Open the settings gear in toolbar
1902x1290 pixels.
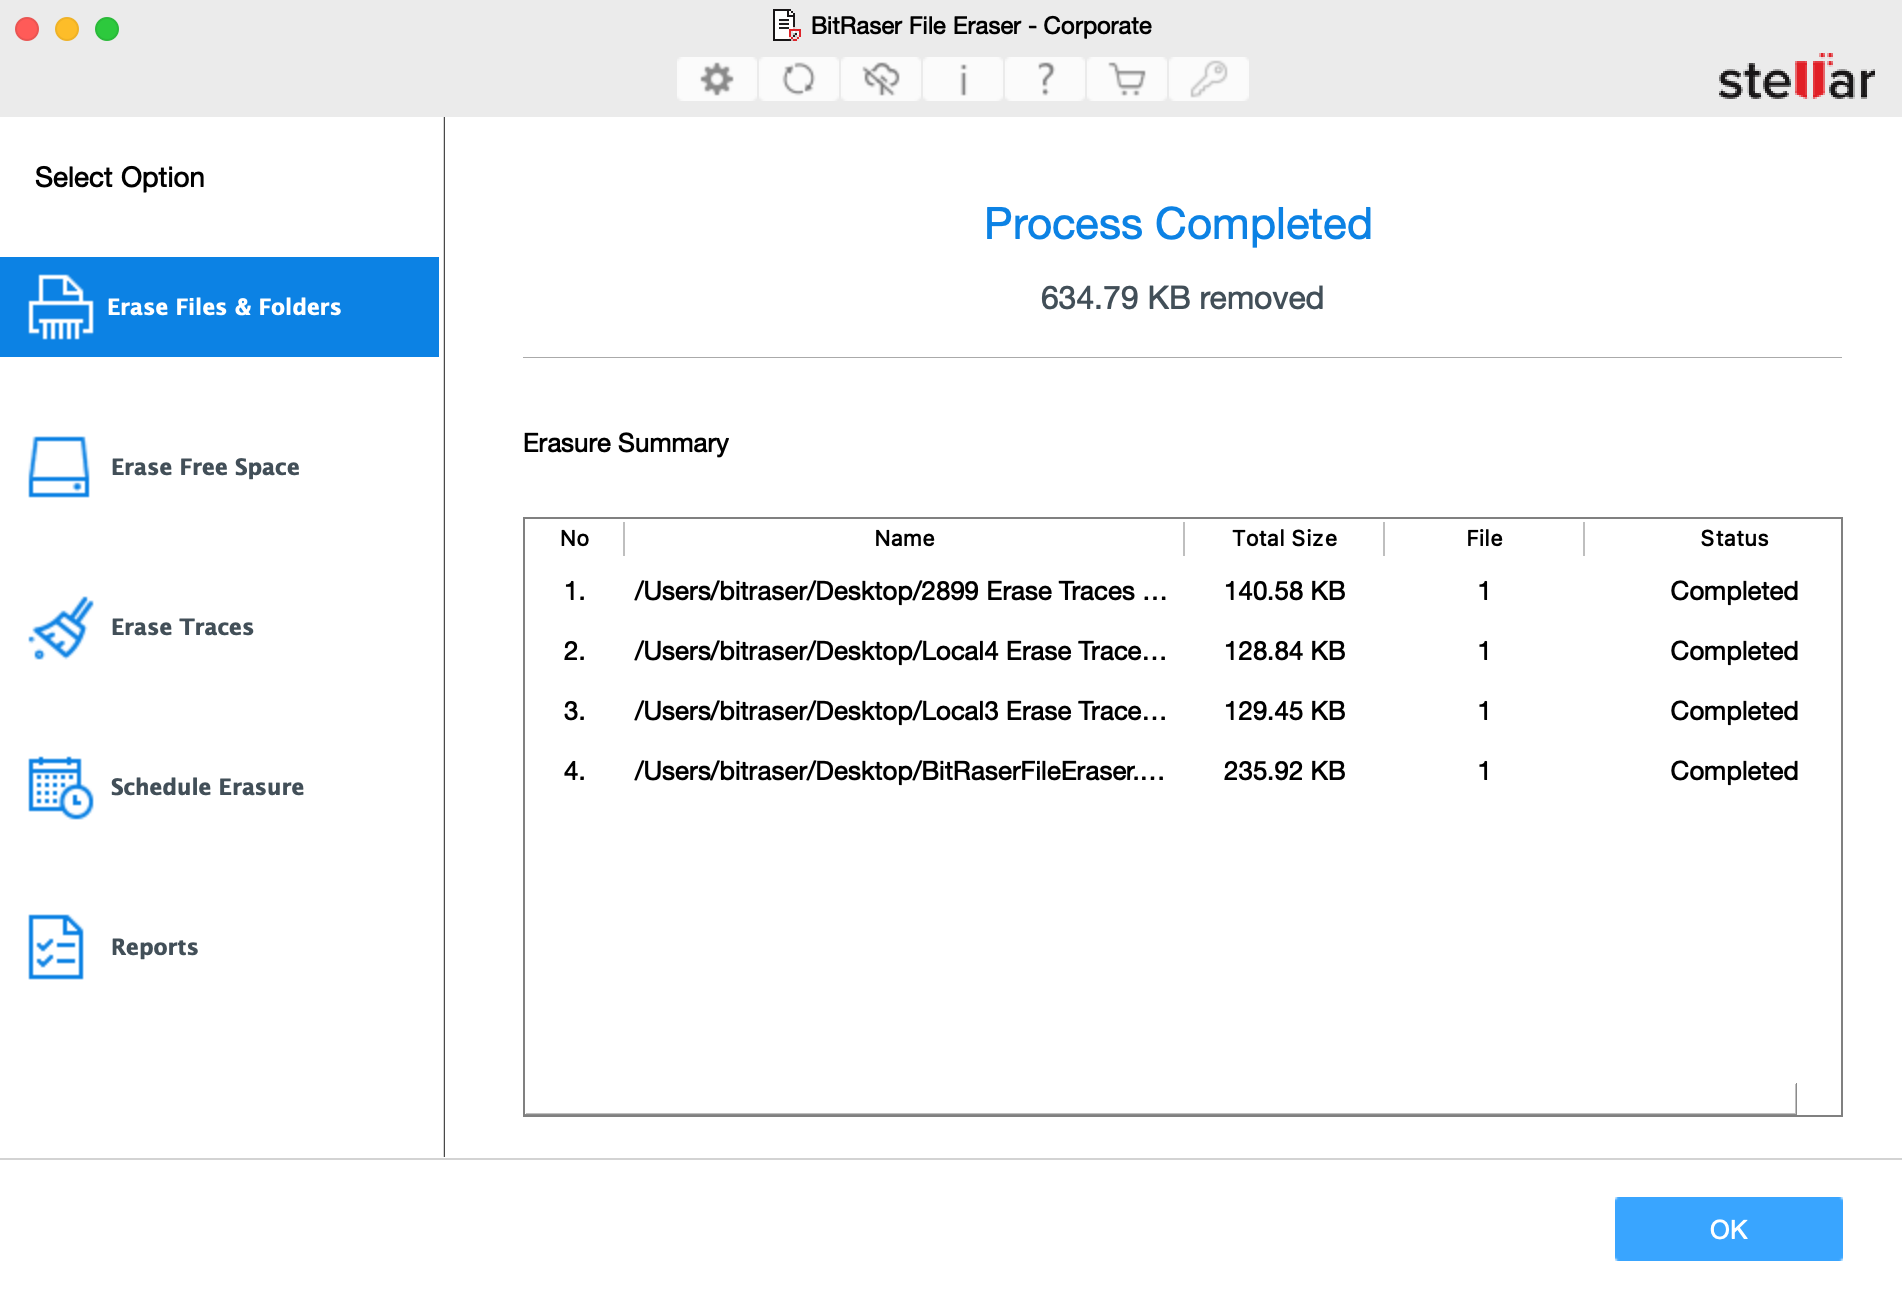(x=716, y=79)
